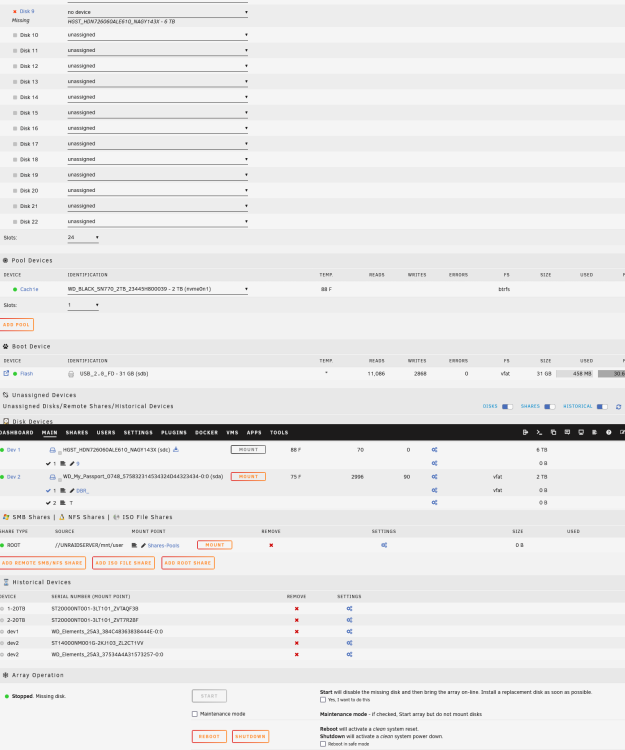Open Disk 13 unassigned dropdown
Image resolution: width=625 pixels, height=750 pixels.
pyautogui.click(x=158, y=82)
